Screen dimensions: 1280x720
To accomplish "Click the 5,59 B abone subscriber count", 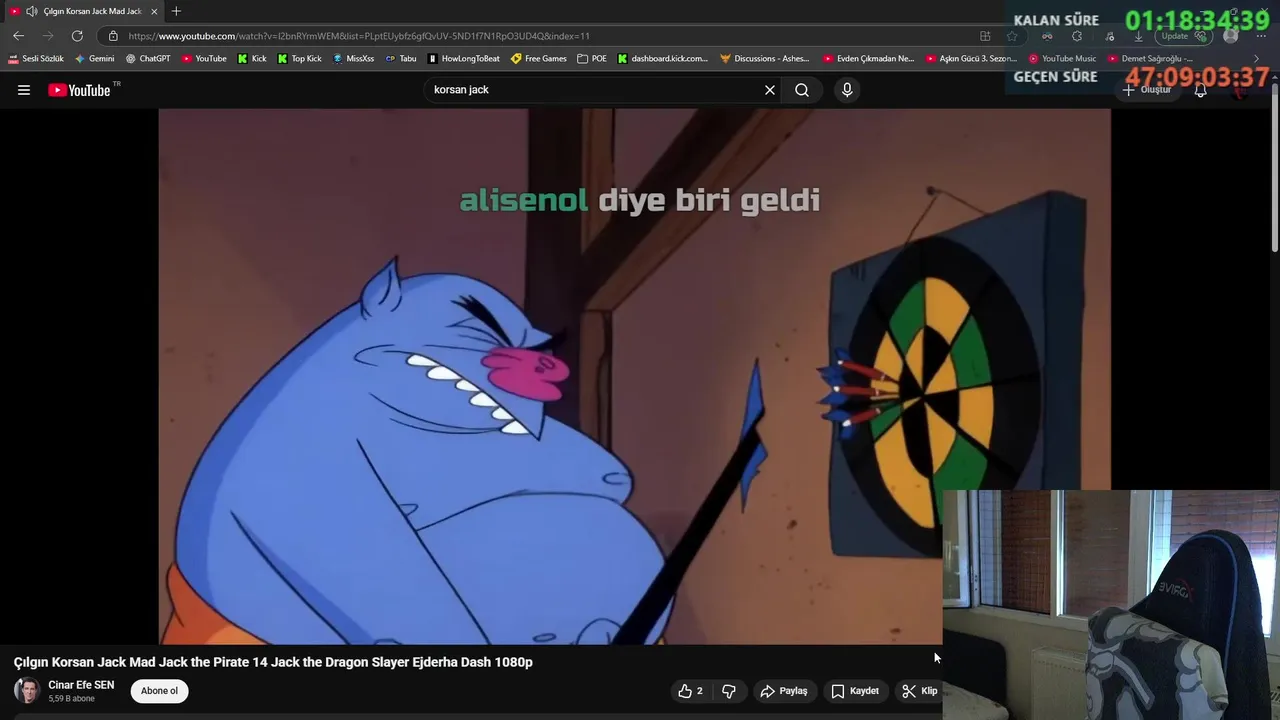I will tap(71, 699).
